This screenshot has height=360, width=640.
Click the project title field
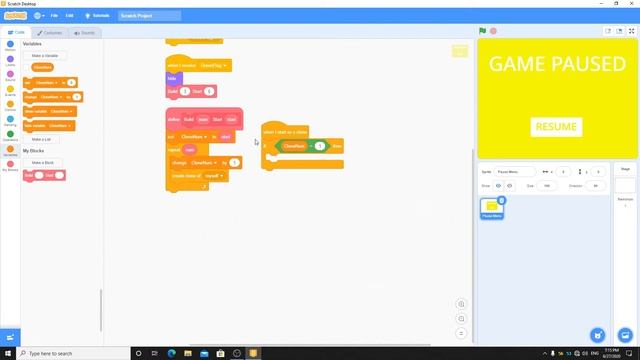tap(149, 16)
